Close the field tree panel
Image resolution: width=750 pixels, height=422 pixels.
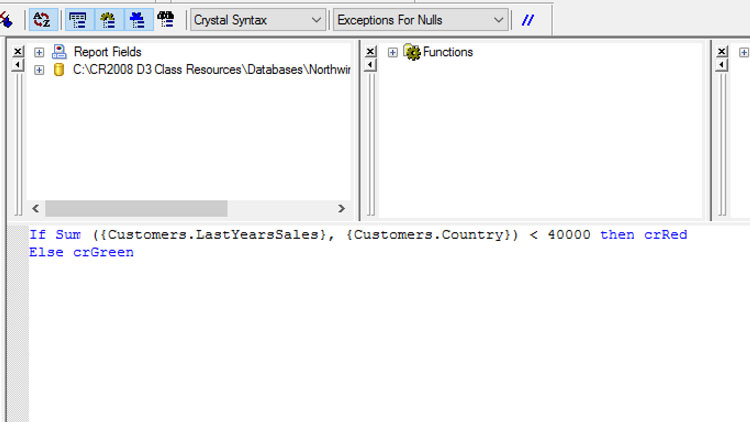18,51
